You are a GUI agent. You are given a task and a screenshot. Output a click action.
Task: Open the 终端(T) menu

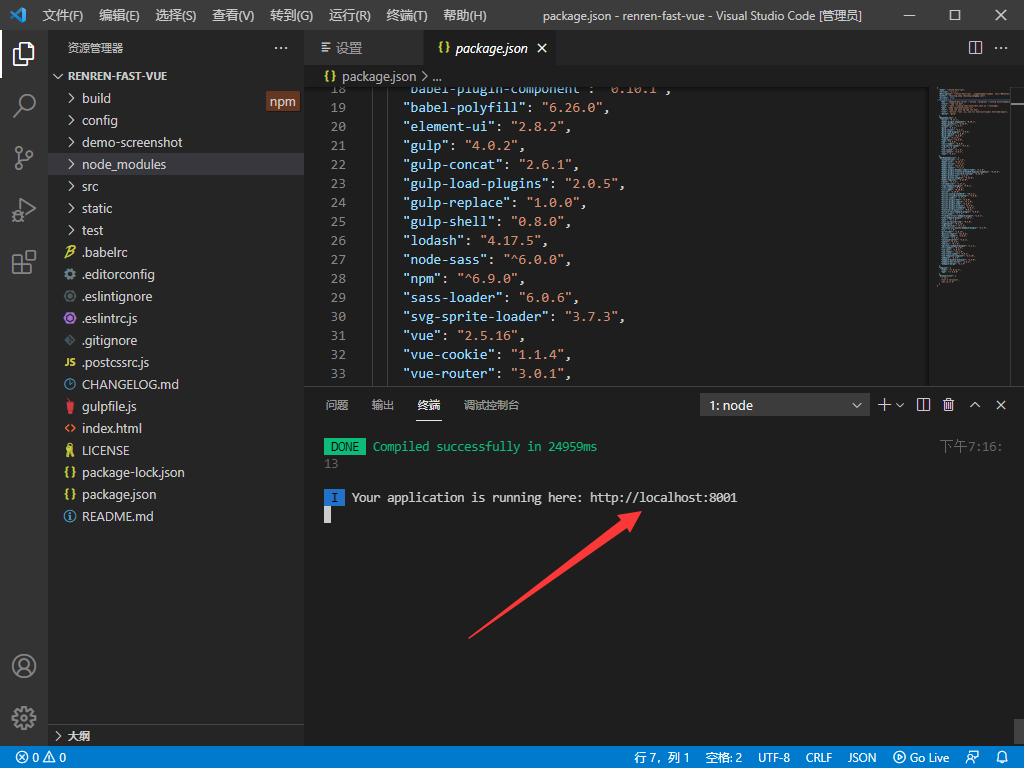tap(406, 15)
